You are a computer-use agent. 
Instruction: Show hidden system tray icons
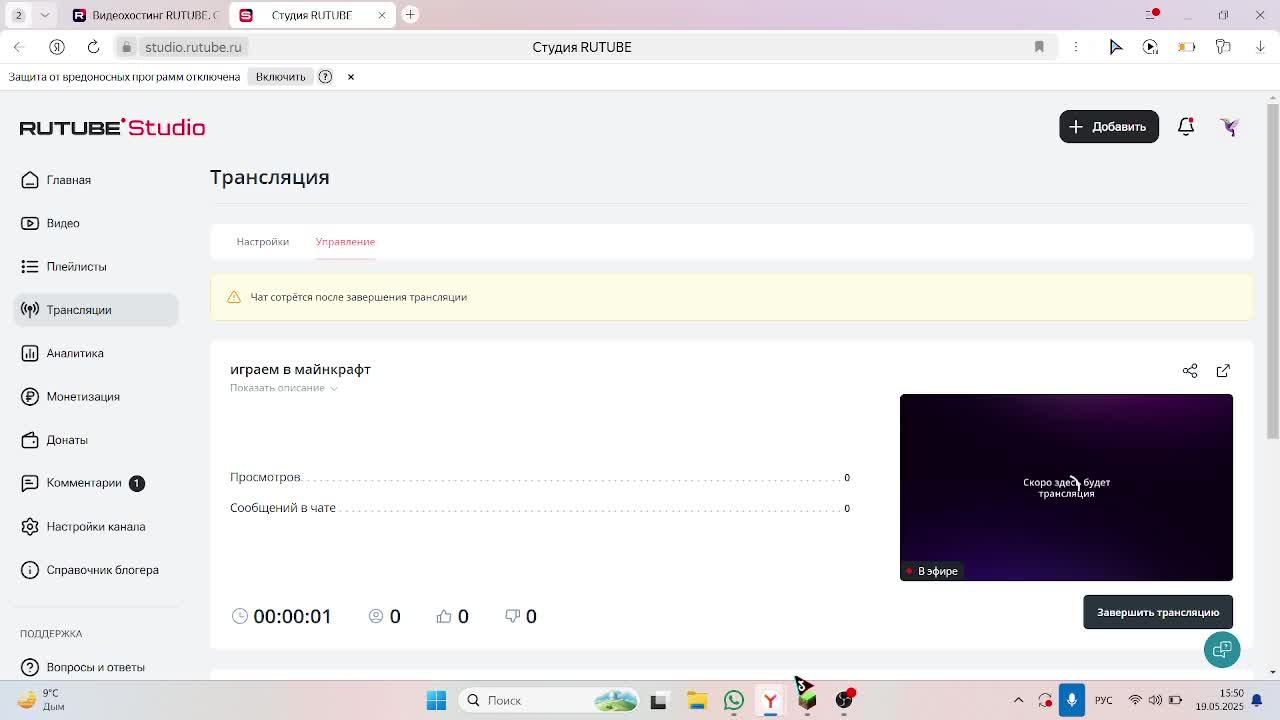point(1018,700)
